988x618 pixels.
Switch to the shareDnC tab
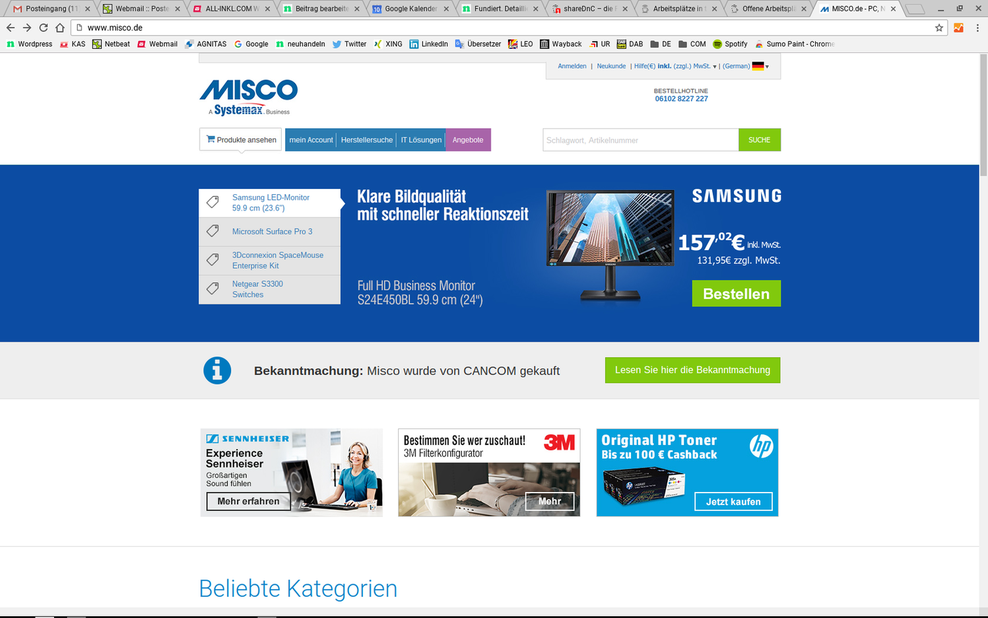pyautogui.click(x=590, y=9)
